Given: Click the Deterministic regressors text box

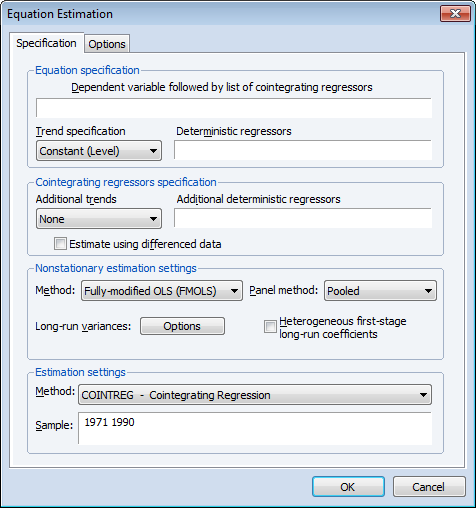Looking at the screenshot, I should tap(303, 150).
